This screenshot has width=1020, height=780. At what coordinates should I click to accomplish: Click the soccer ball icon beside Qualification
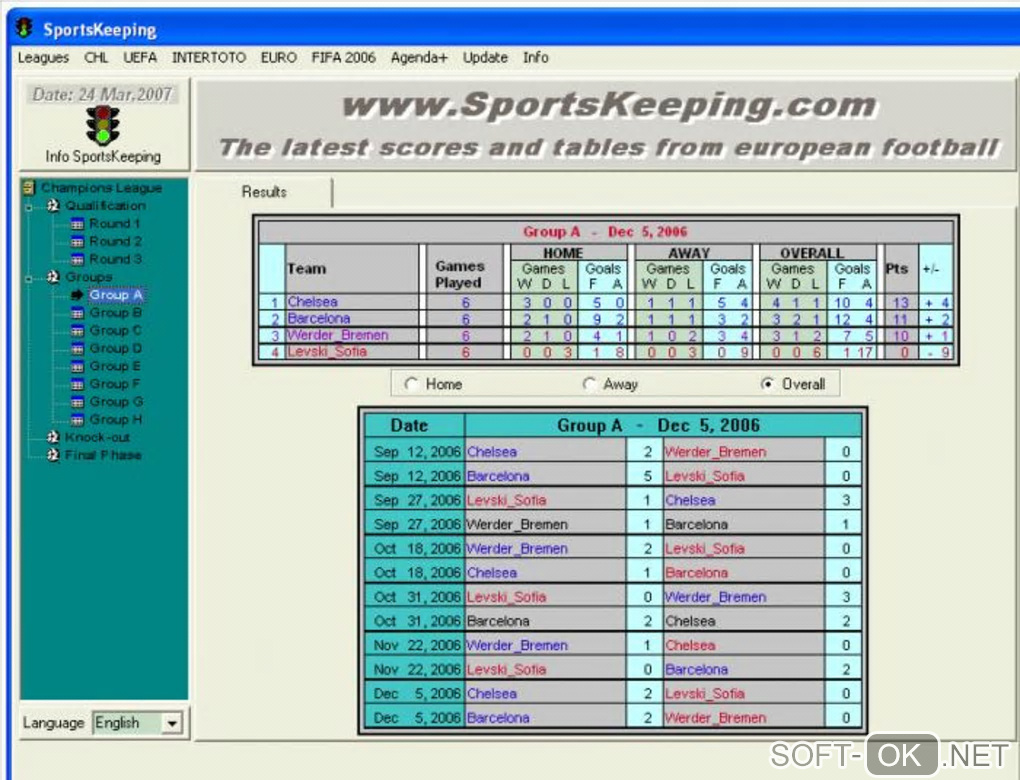point(53,206)
